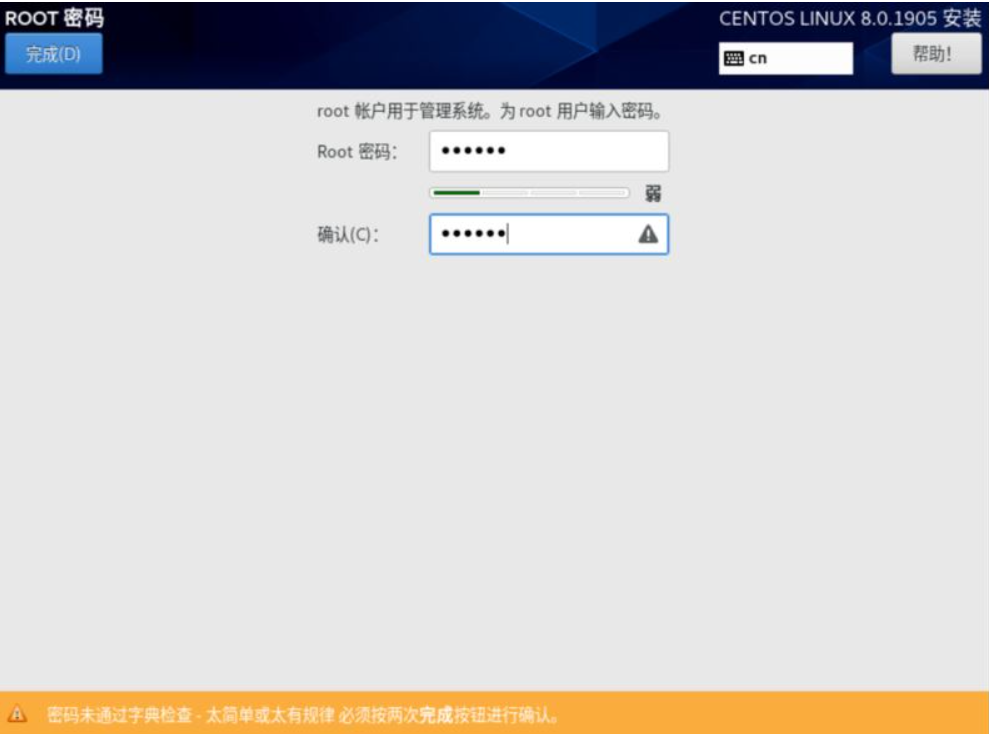The width and height of the screenshot is (989, 734).
Task: Focus the Root 密码 password field
Action: pos(549,151)
